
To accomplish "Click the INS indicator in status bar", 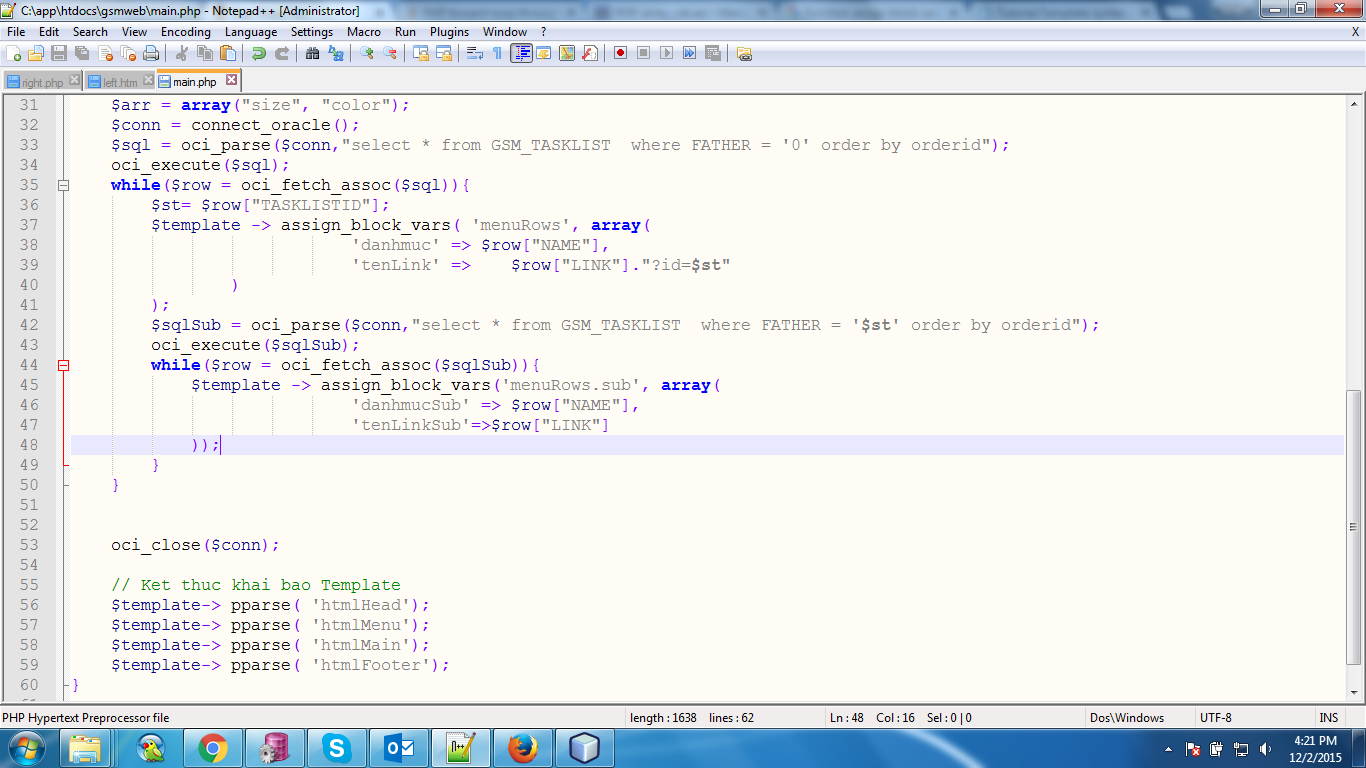I will click(x=1328, y=717).
